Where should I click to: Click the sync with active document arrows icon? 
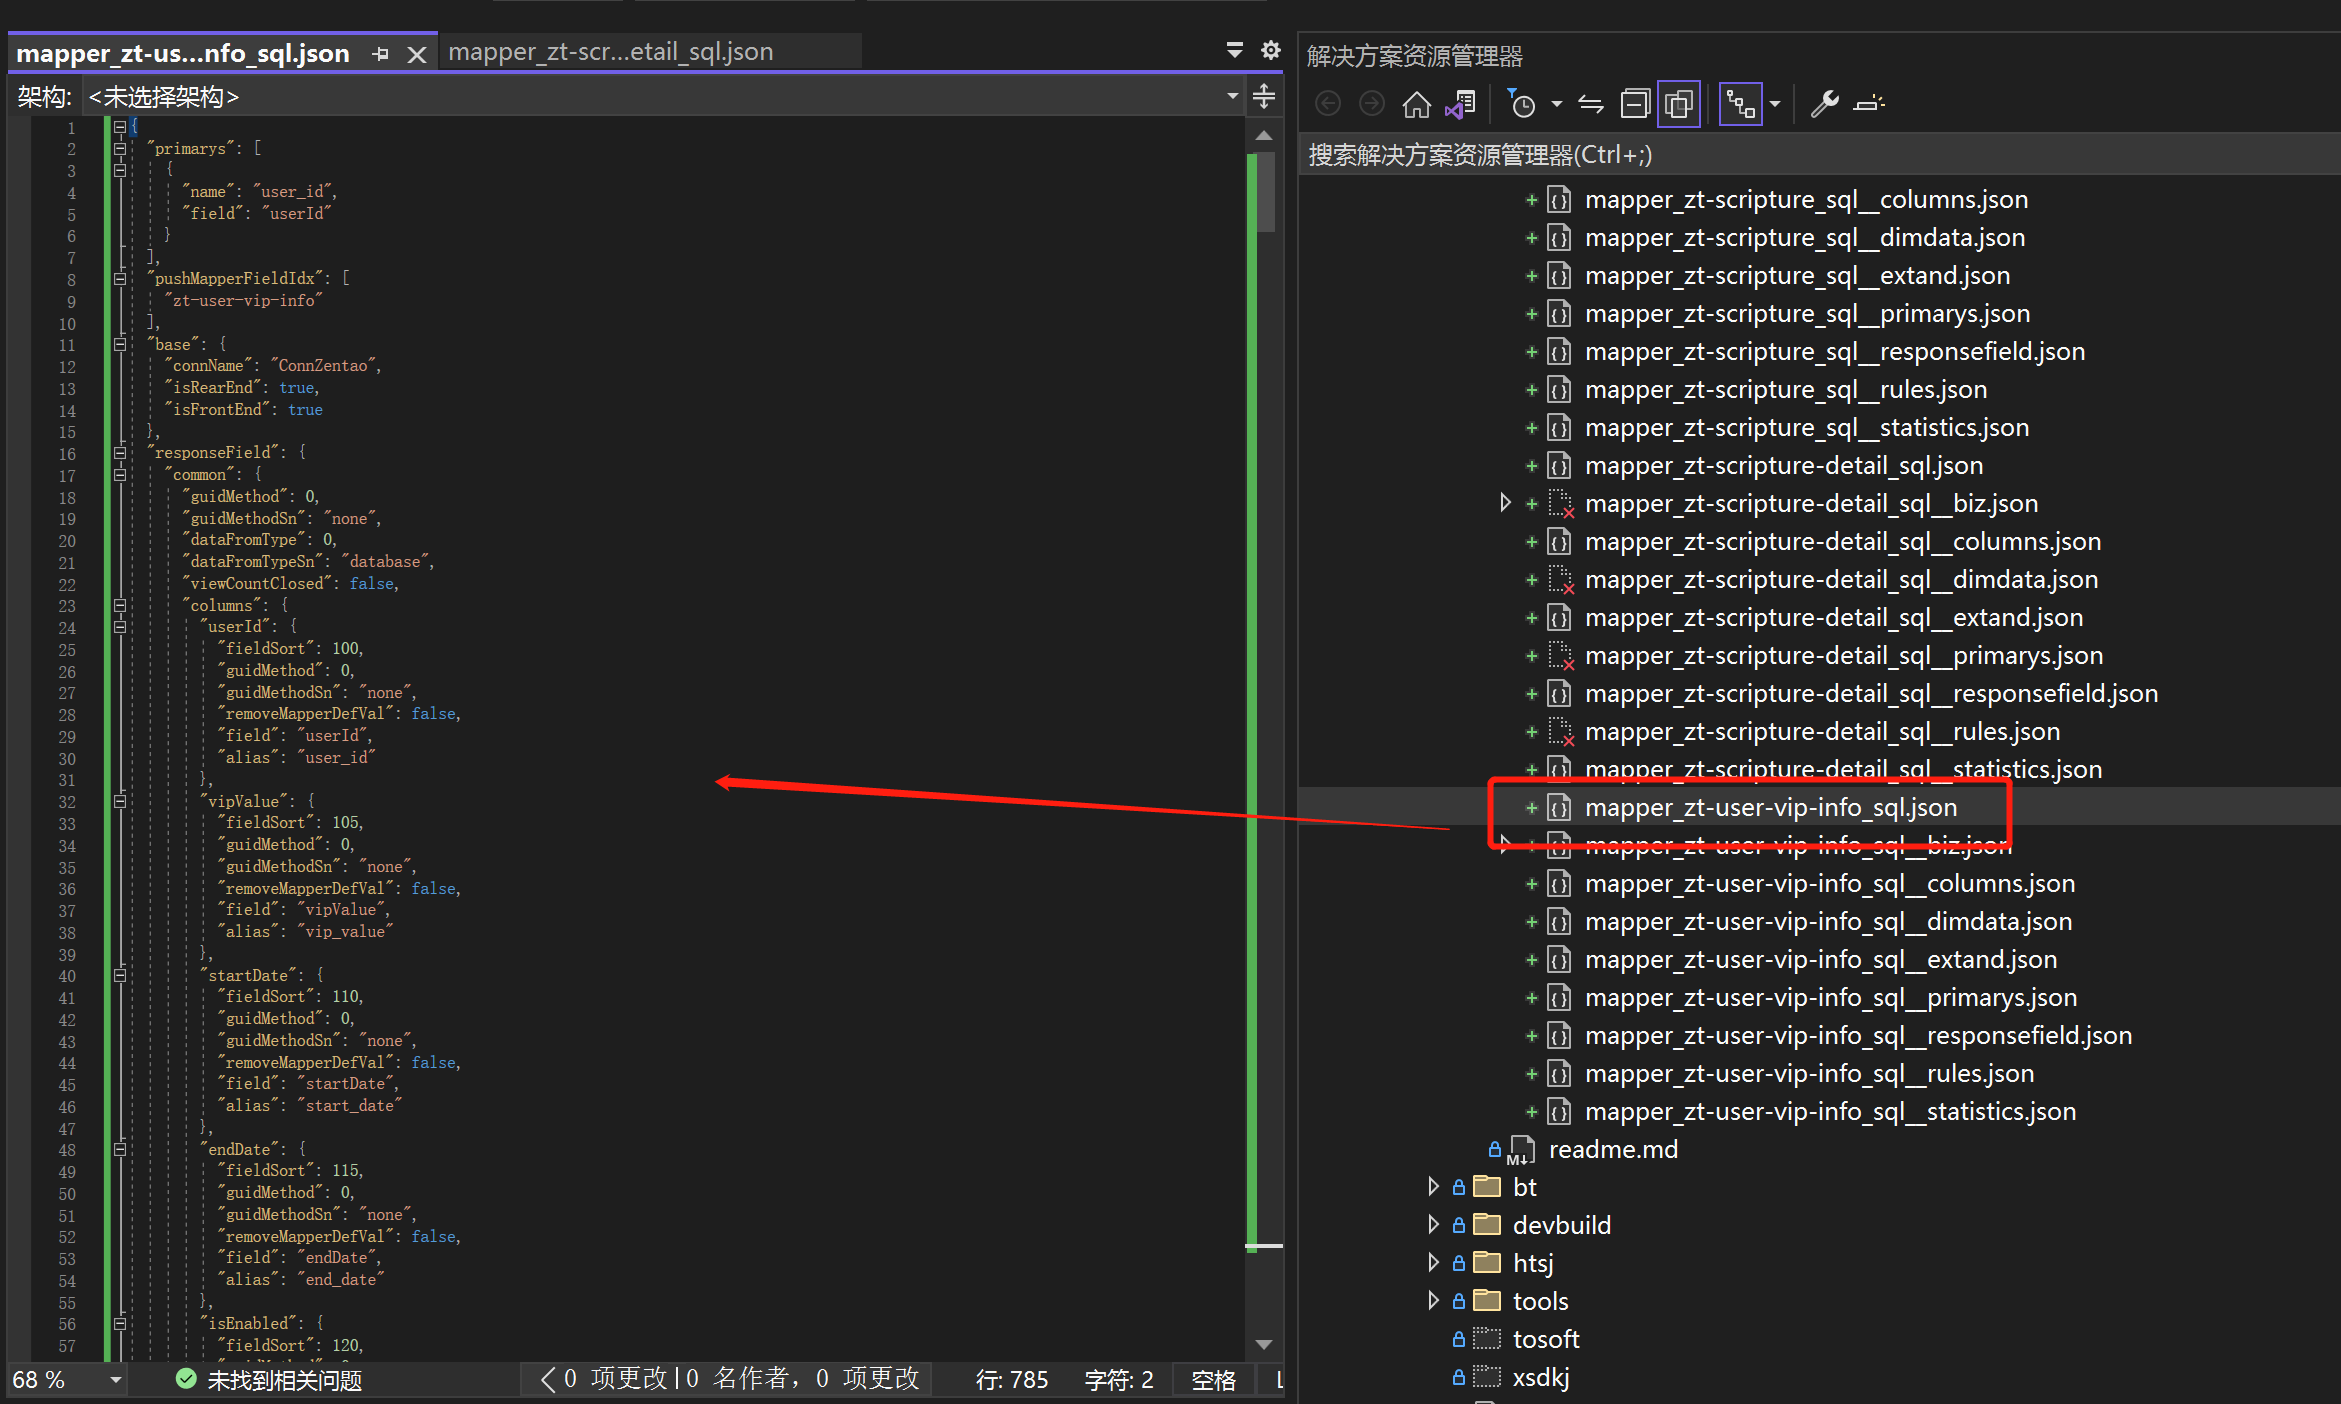[1590, 104]
